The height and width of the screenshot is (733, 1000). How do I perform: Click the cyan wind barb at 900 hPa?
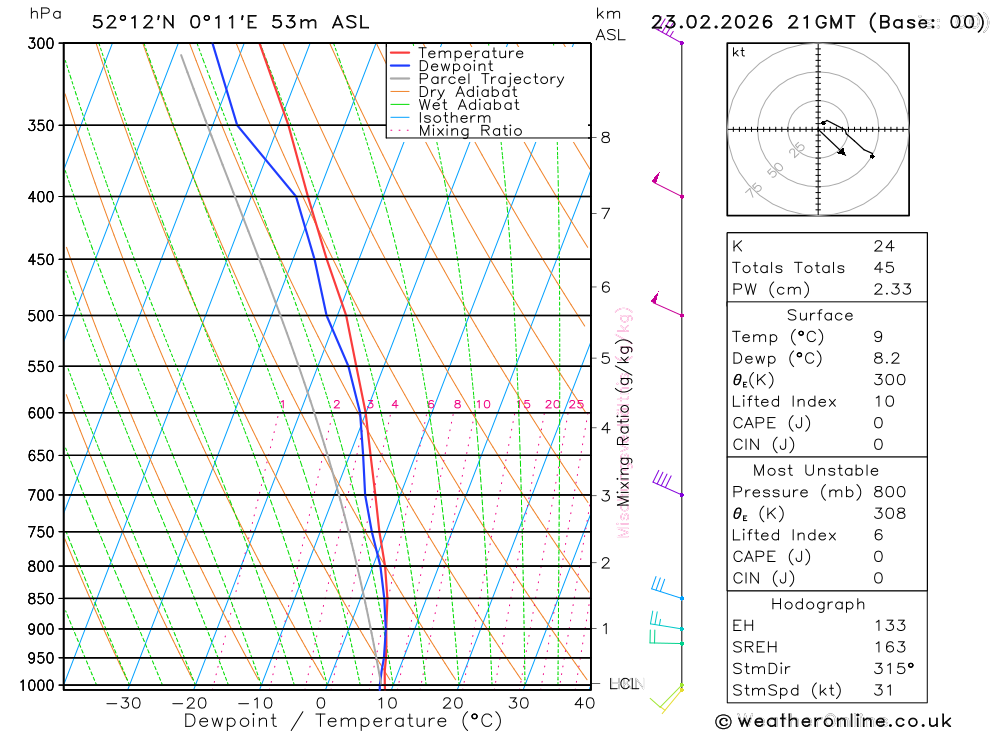(x=666, y=621)
